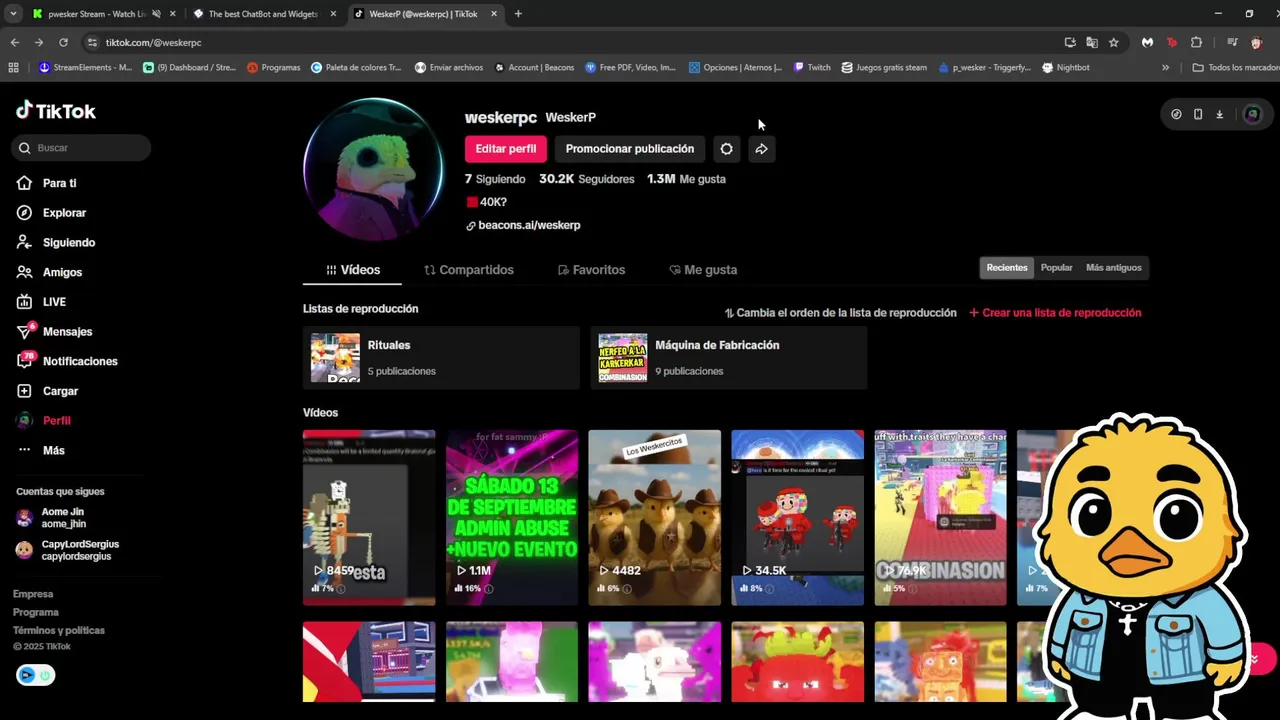The width and height of the screenshot is (1280, 720).
Task: Open the browser extensions puzzle icon
Action: tap(1196, 42)
